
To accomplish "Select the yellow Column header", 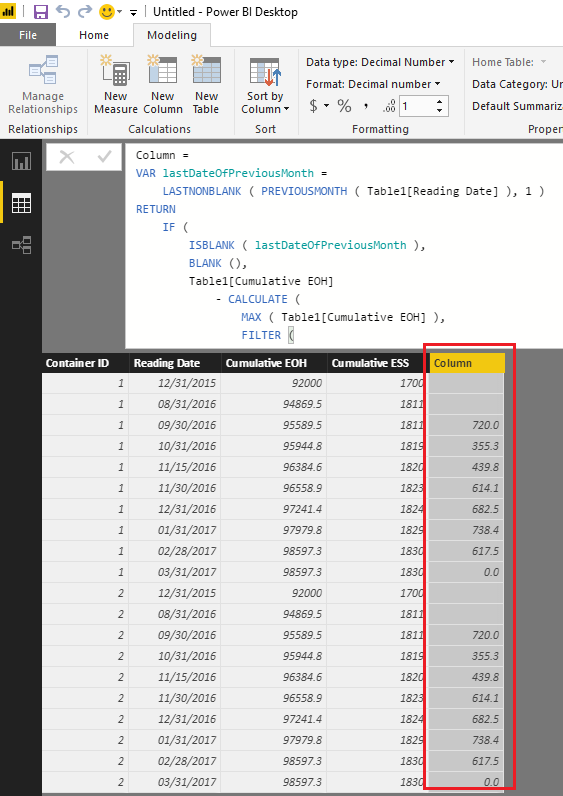I will click(x=467, y=363).
